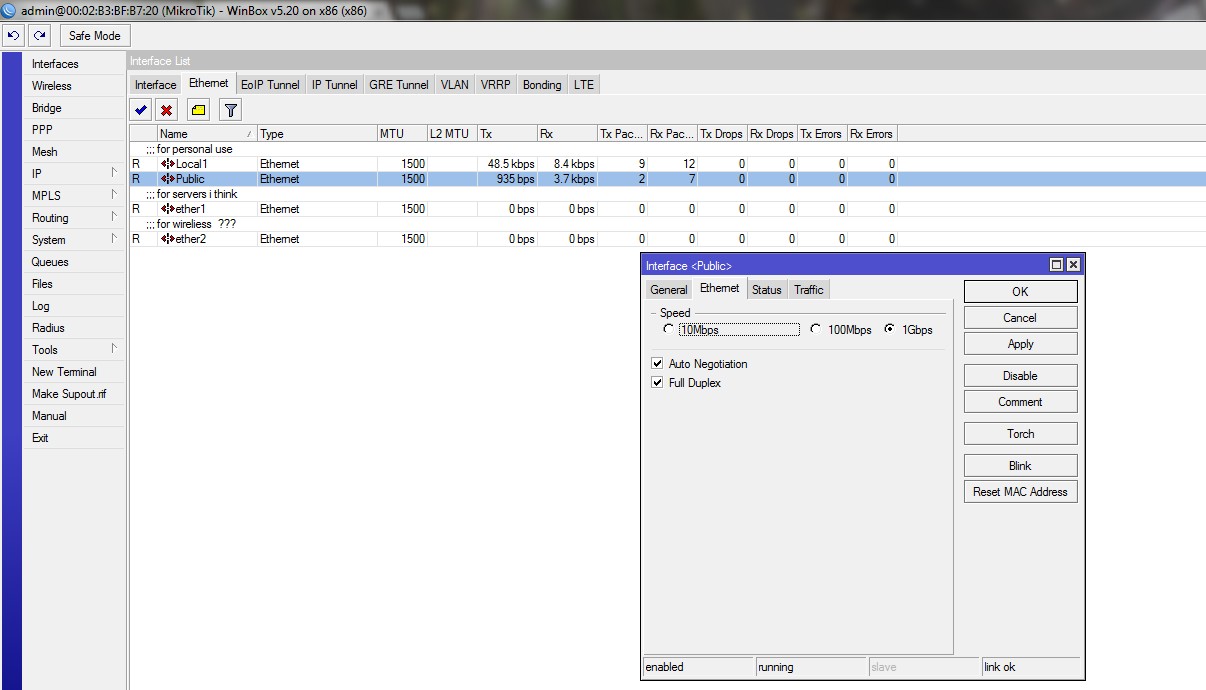
Task: Click the ether1 interface icon
Action: pyautogui.click(x=167, y=209)
